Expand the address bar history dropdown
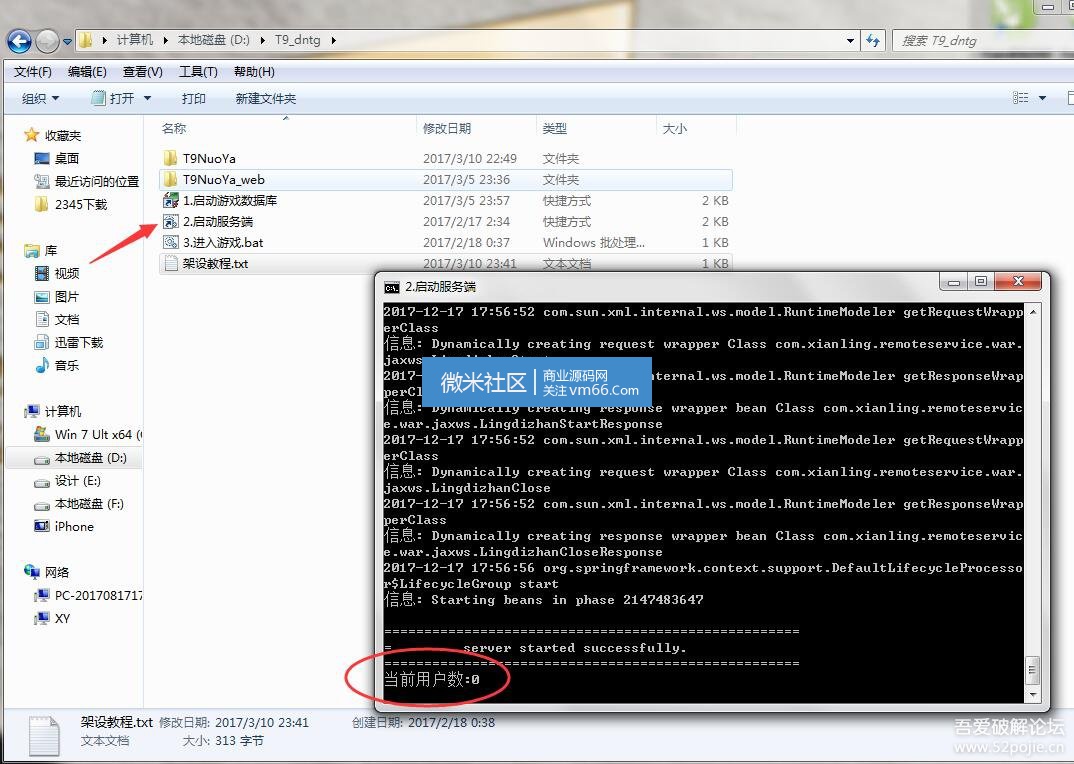Viewport: 1074px width, 764px height. pos(850,41)
